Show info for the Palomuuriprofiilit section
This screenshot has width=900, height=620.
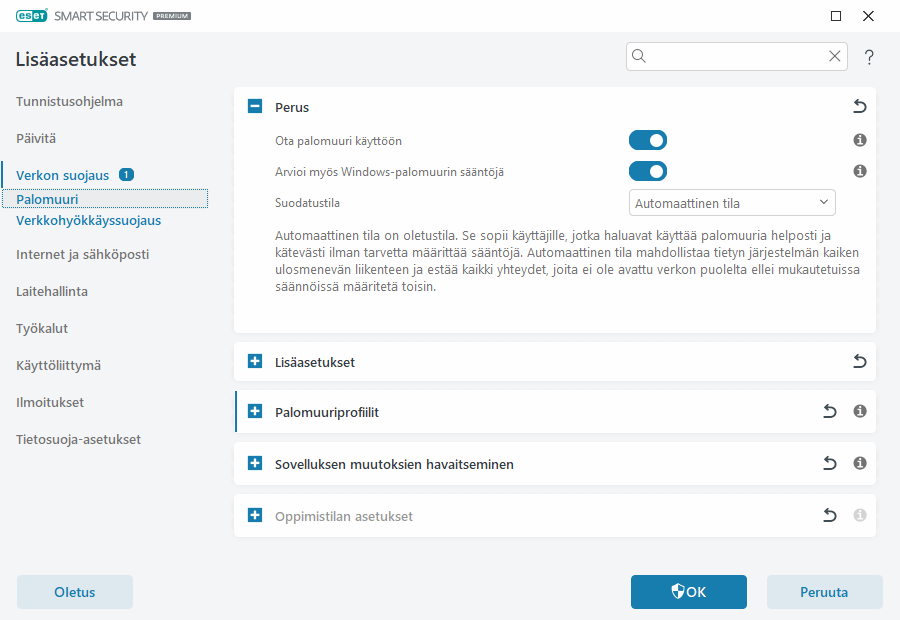click(859, 411)
